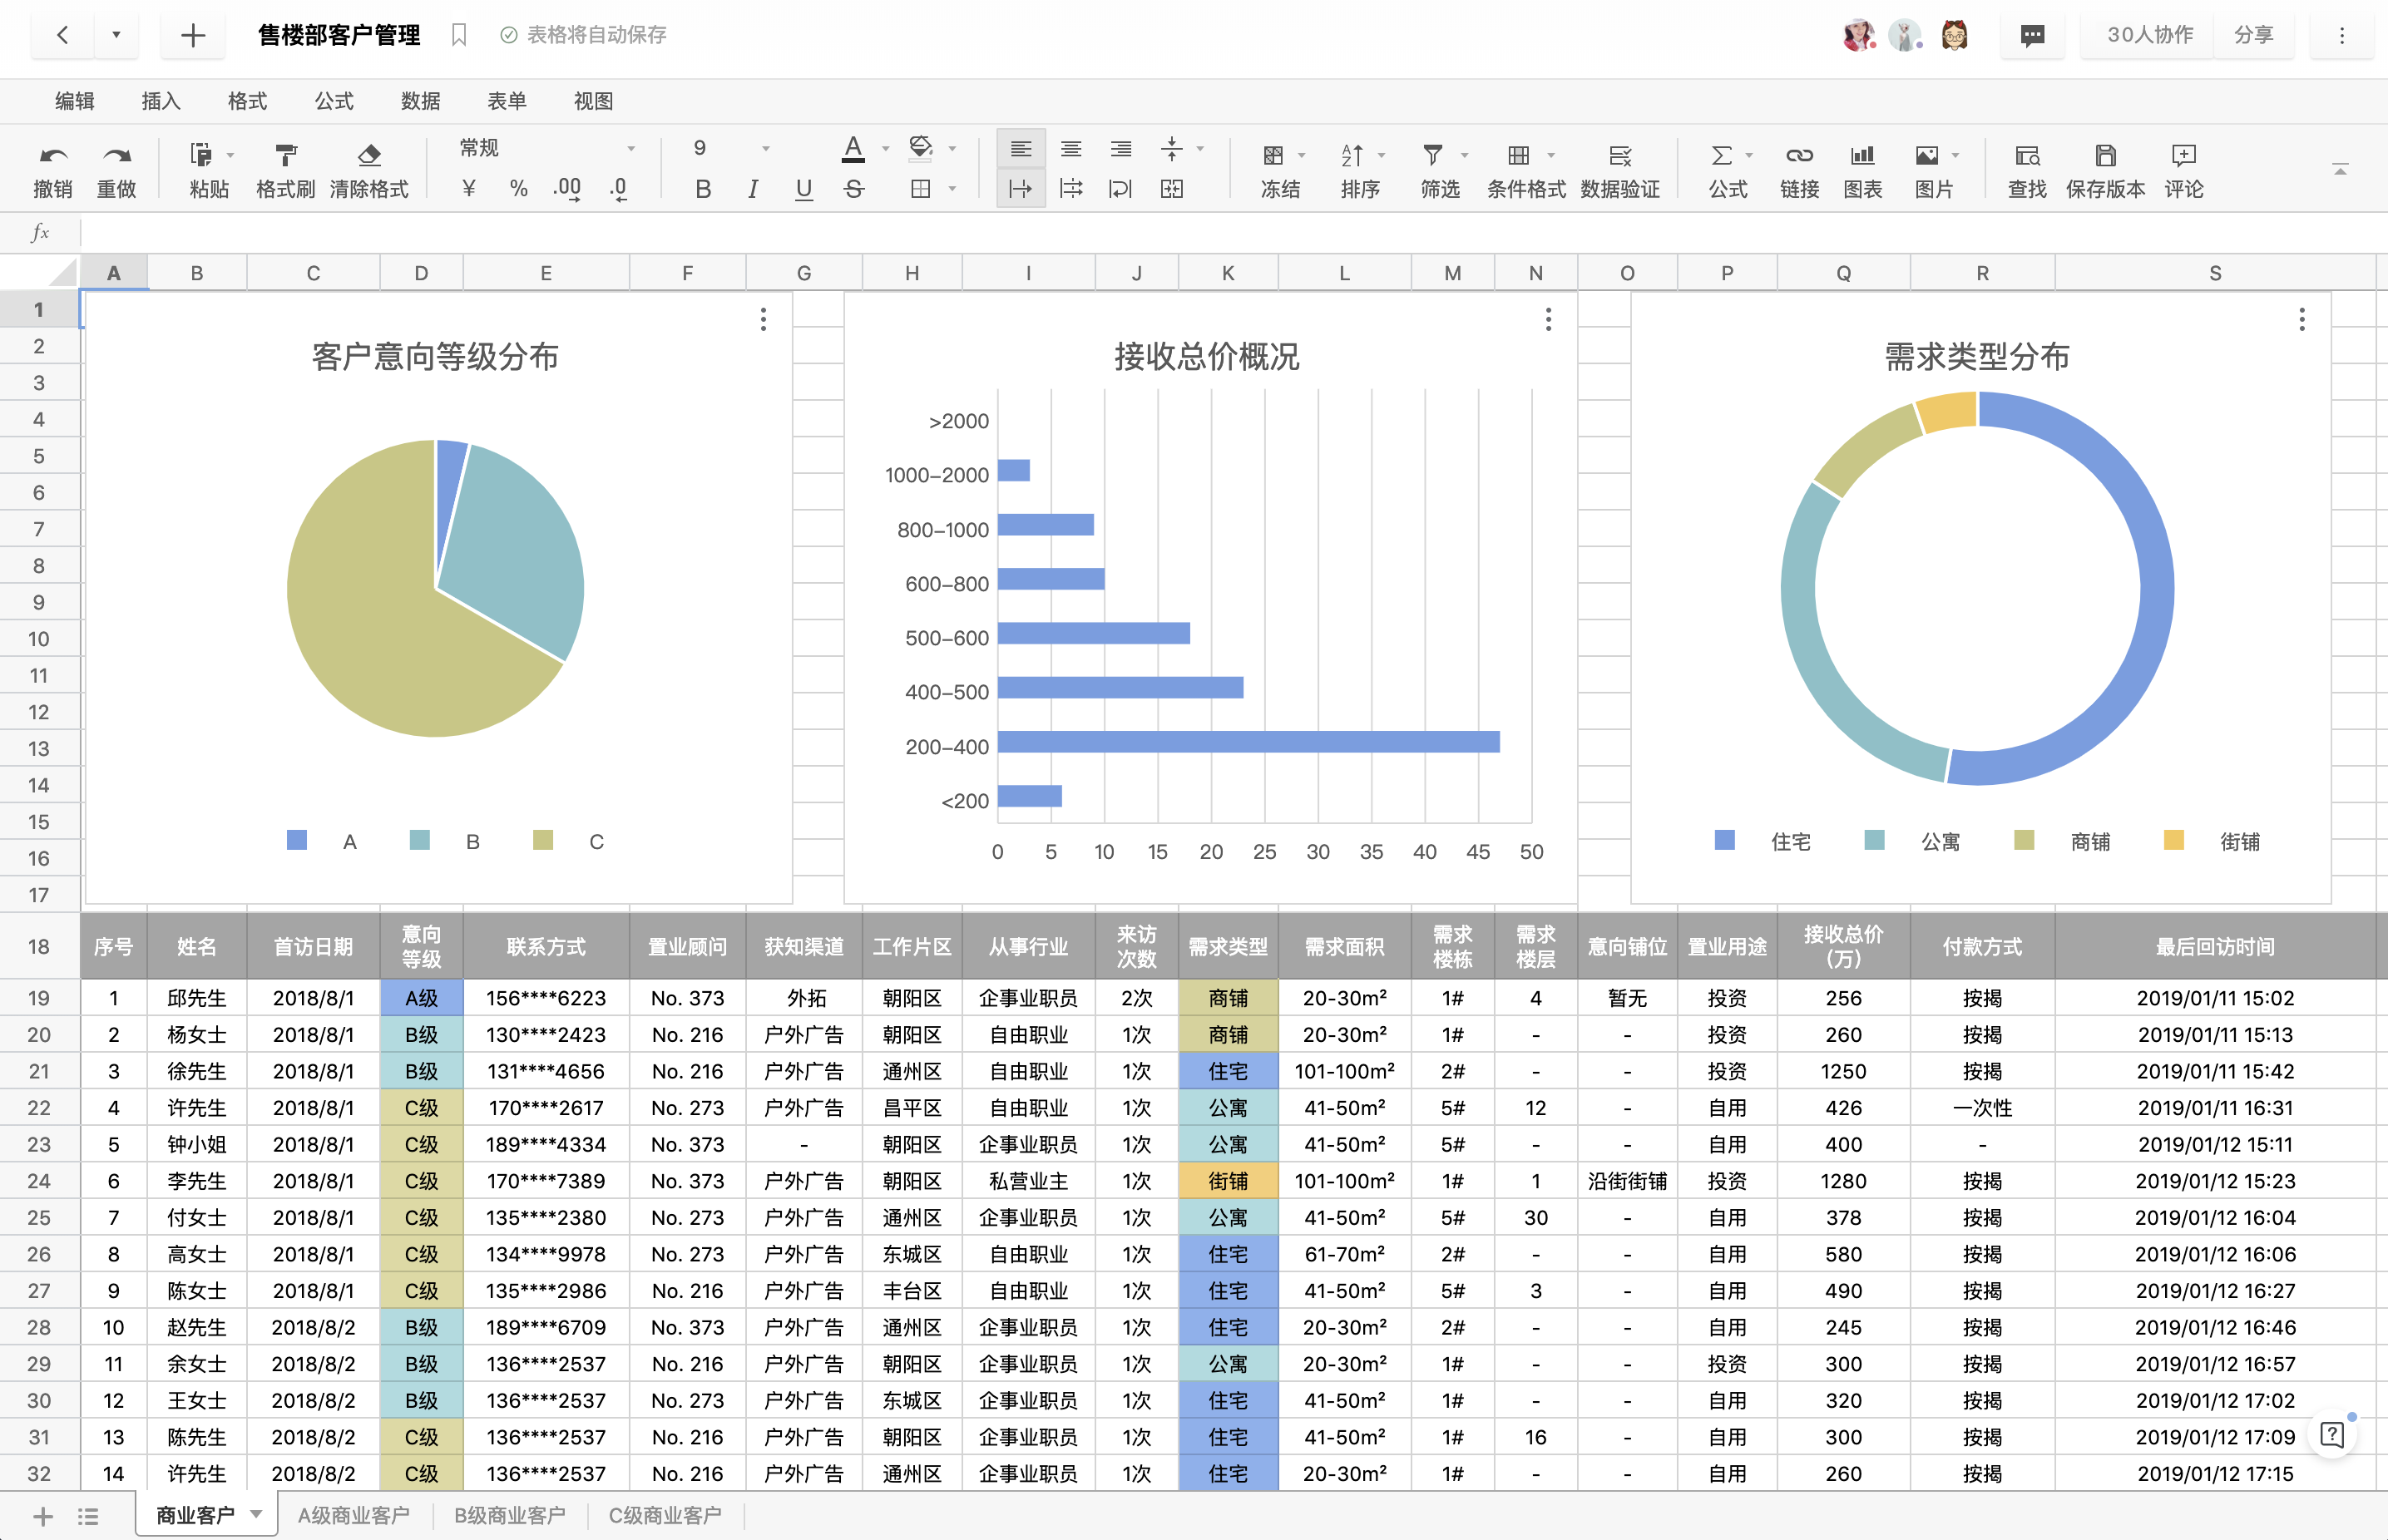Image resolution: width=2388 pixels, height=1540 pixels.
Task: Go back with the left arrow button
Action: 63,35
